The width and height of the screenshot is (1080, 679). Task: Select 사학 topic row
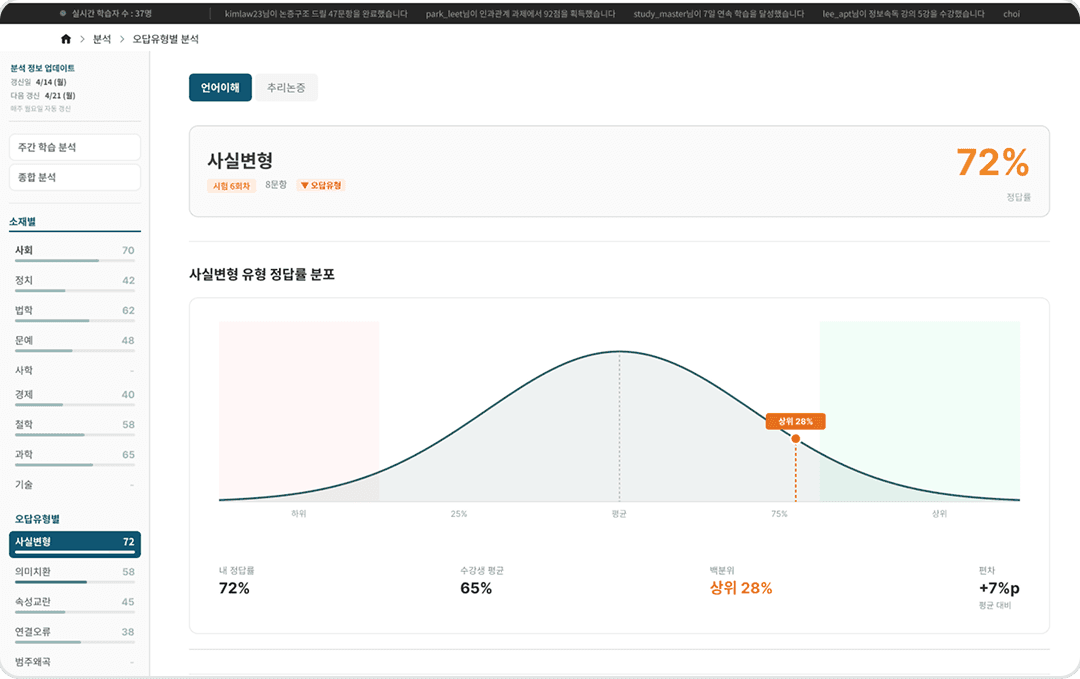(x=75, y=370)
